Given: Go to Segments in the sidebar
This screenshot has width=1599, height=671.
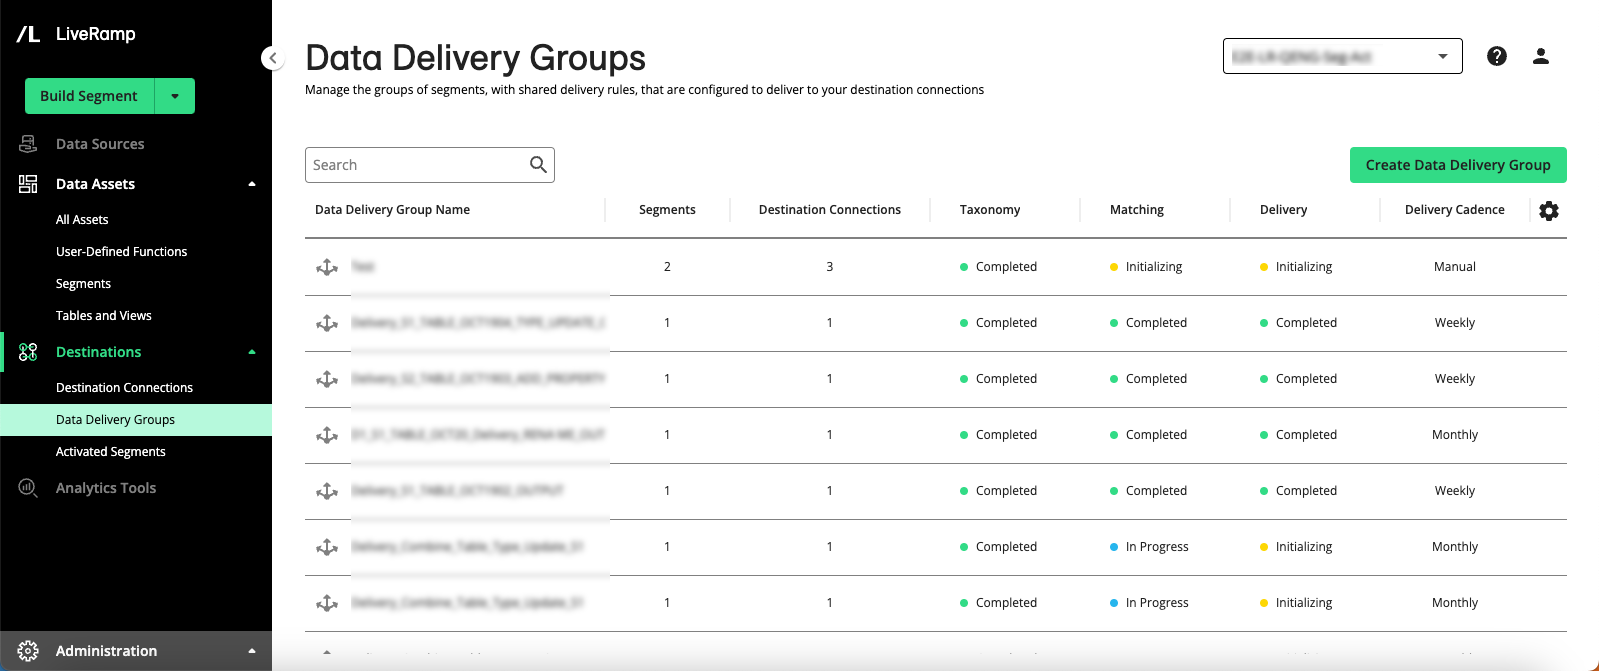Looking at the screenshot, I should [x=83, y=284].
